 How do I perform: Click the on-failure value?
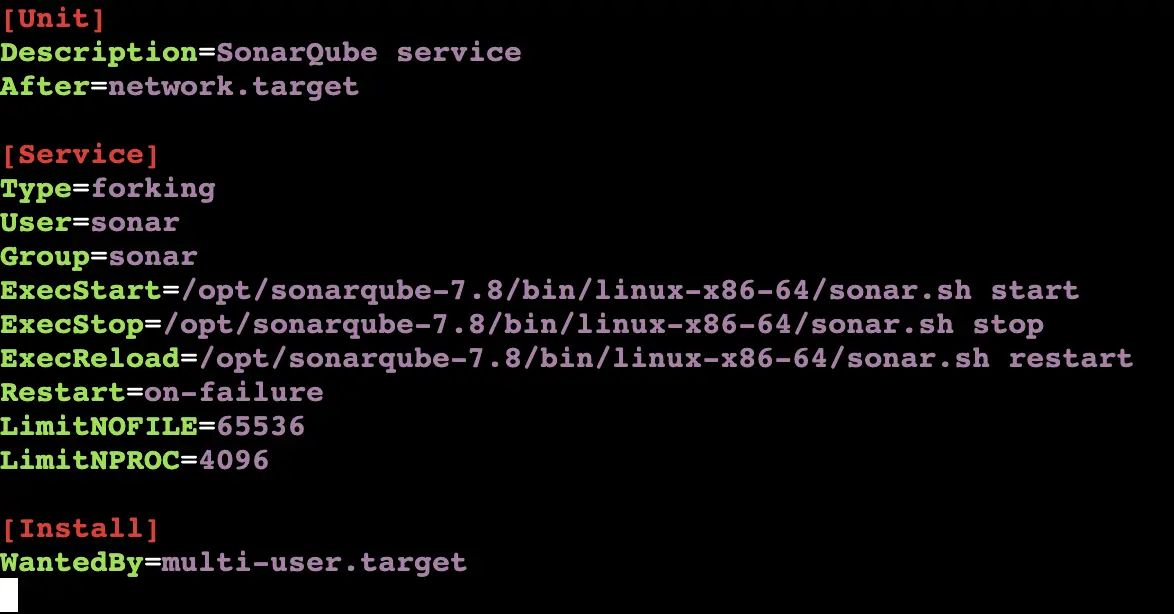pyautogui.click(x=233, y=392)
